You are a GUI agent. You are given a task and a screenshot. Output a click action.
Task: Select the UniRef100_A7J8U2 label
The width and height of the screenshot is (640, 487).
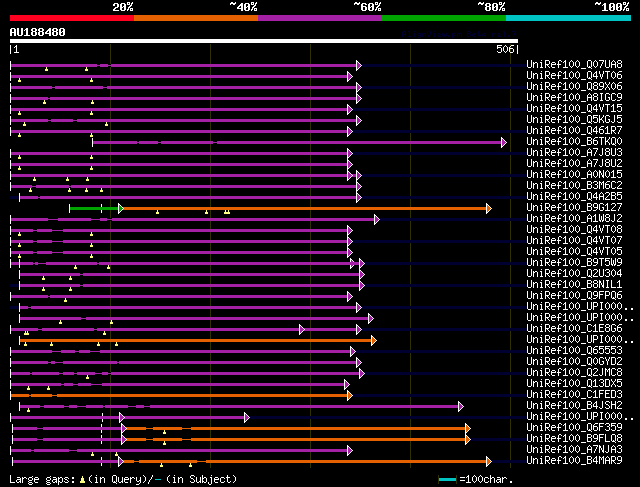coord(574,164)
